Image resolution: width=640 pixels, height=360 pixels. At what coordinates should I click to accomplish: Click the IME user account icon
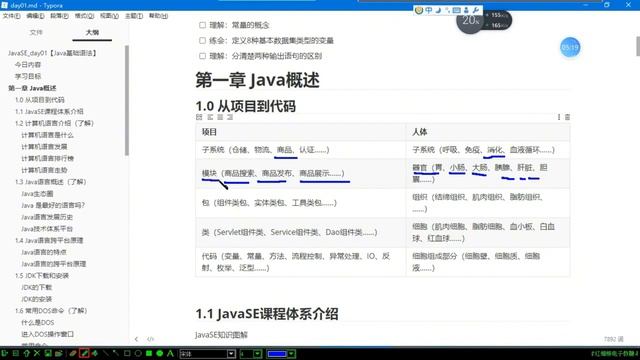pyautogui.click(x=467, y=10)
